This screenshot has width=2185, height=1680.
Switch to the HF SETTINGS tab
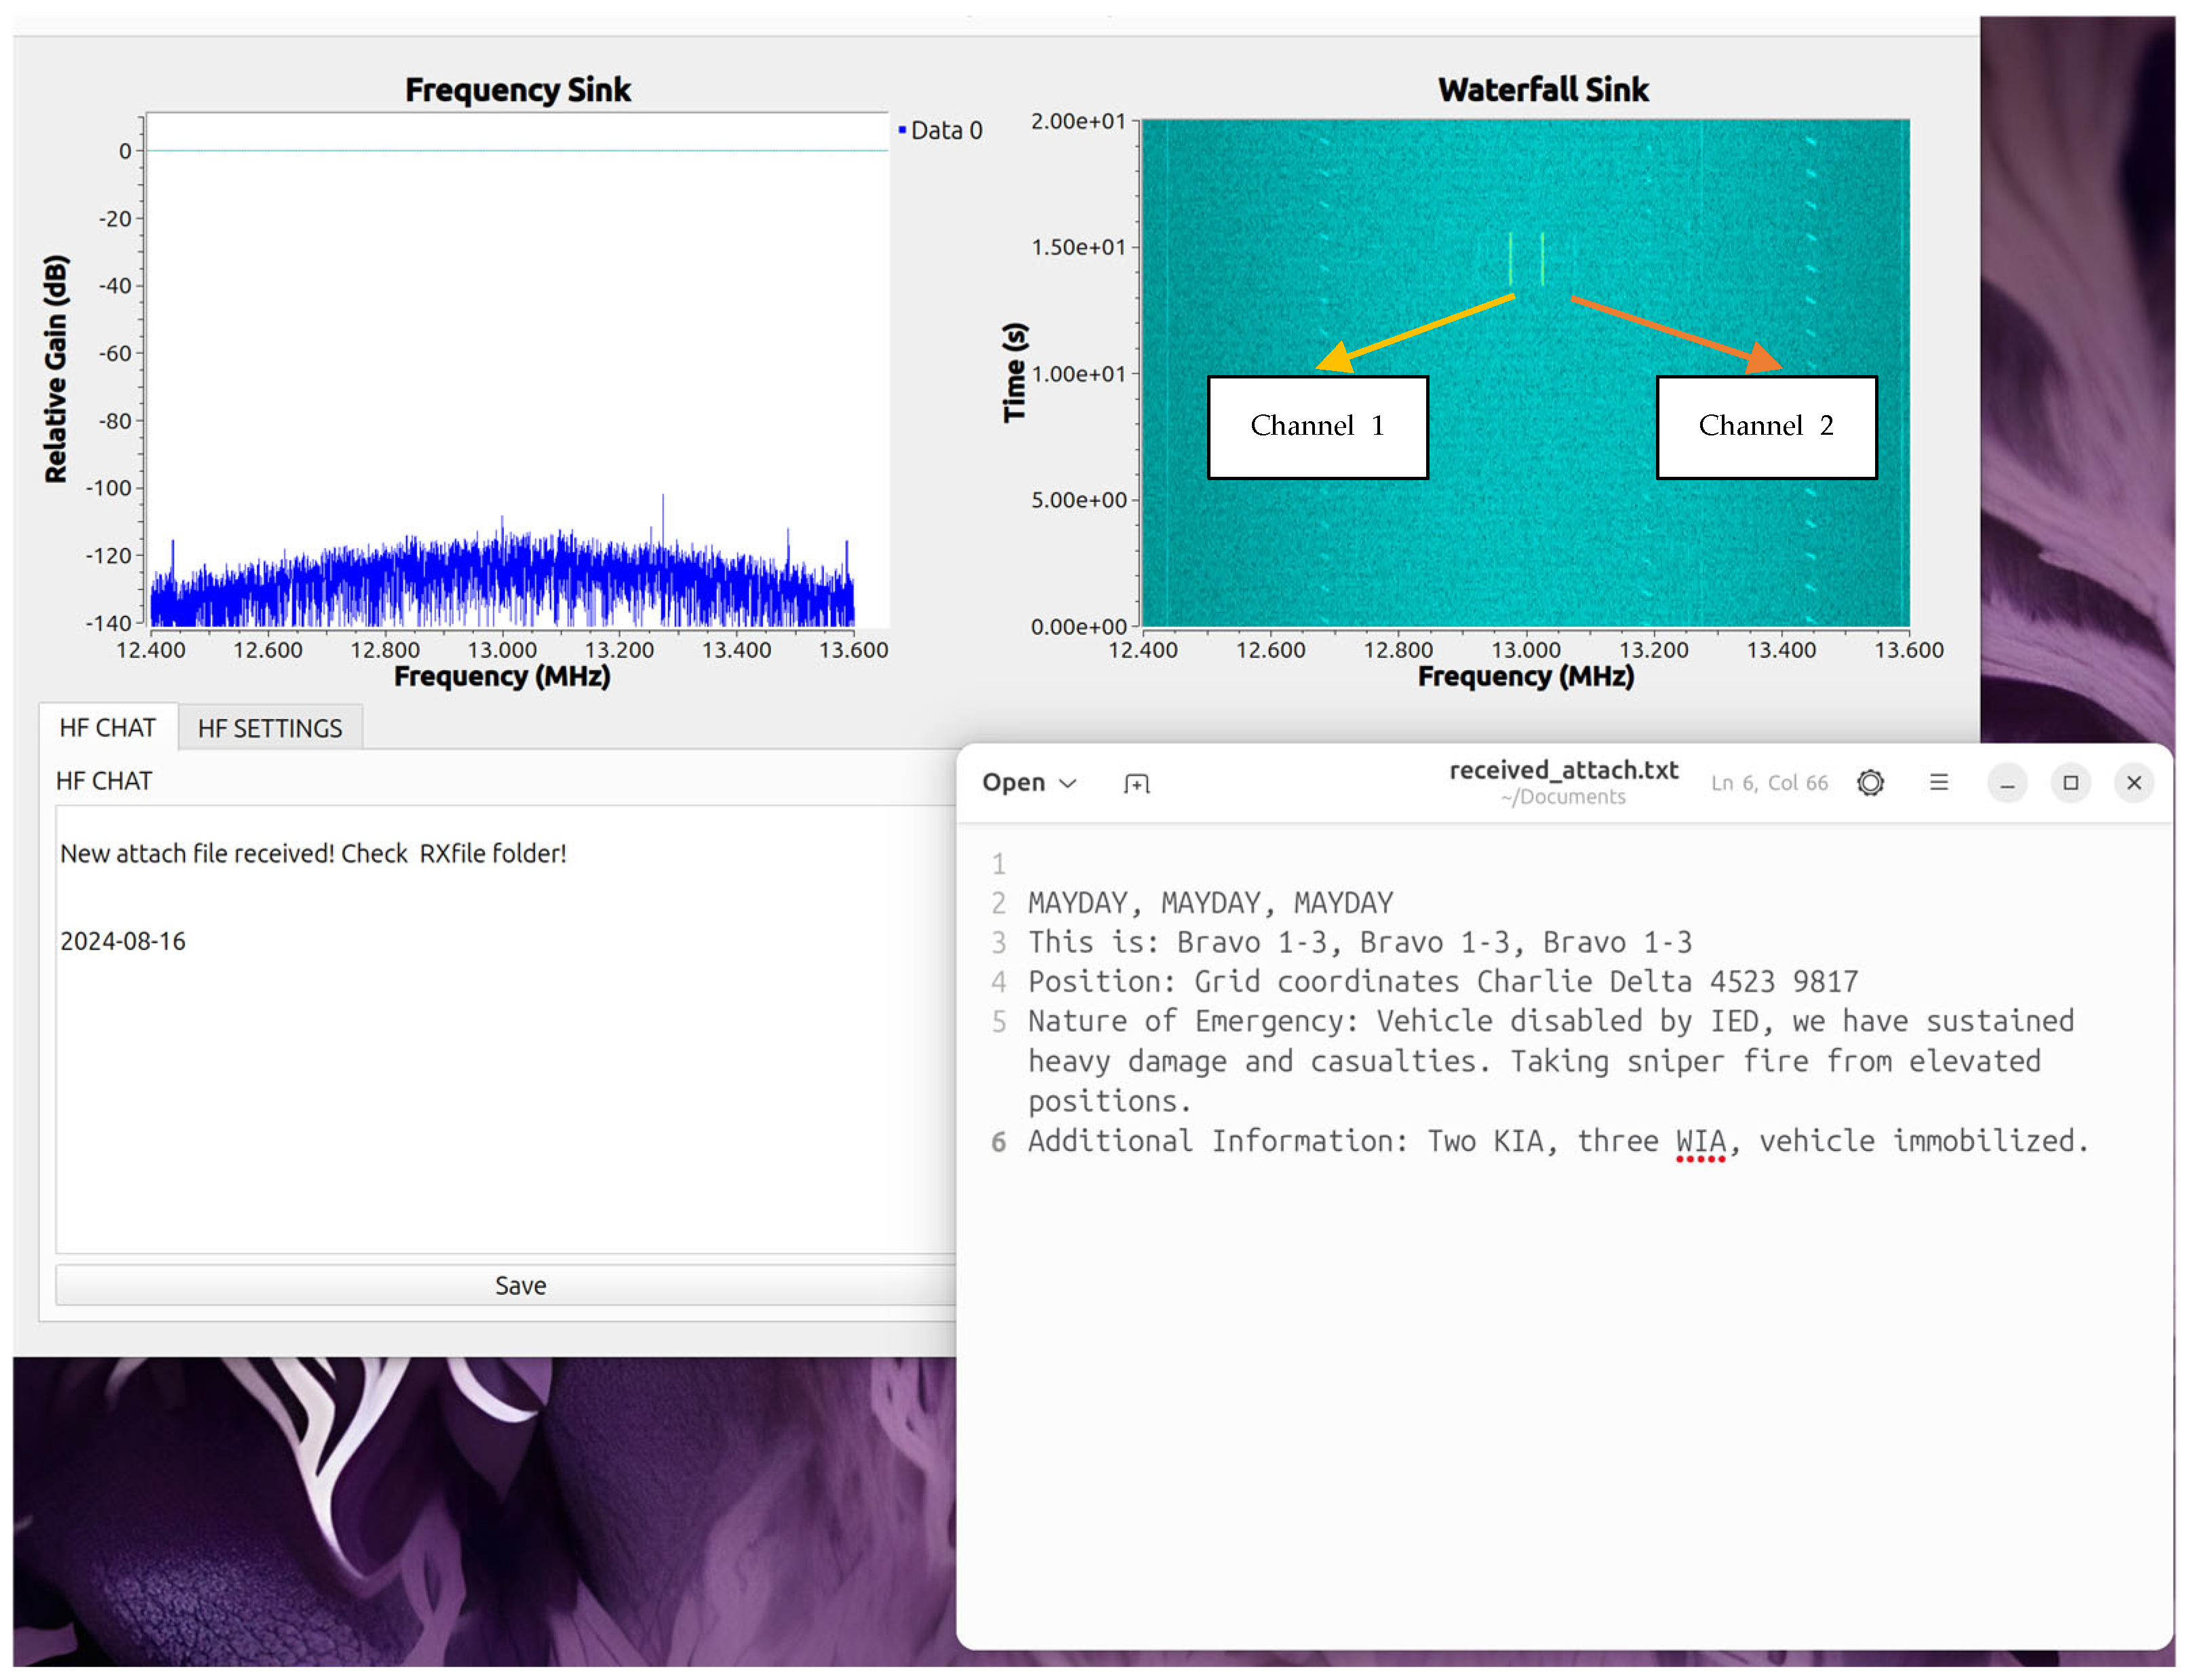click(270, 728)
